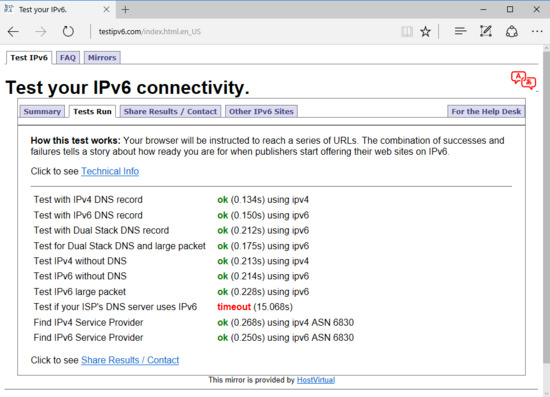This screenshot has width=550, height=397.
Task: Open a new browser tab
Action: (x=125, y=10)
